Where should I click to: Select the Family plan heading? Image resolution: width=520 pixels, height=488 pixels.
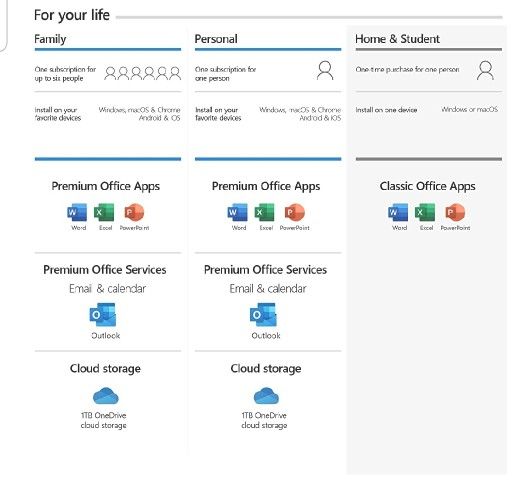click(x=50, y=39)
